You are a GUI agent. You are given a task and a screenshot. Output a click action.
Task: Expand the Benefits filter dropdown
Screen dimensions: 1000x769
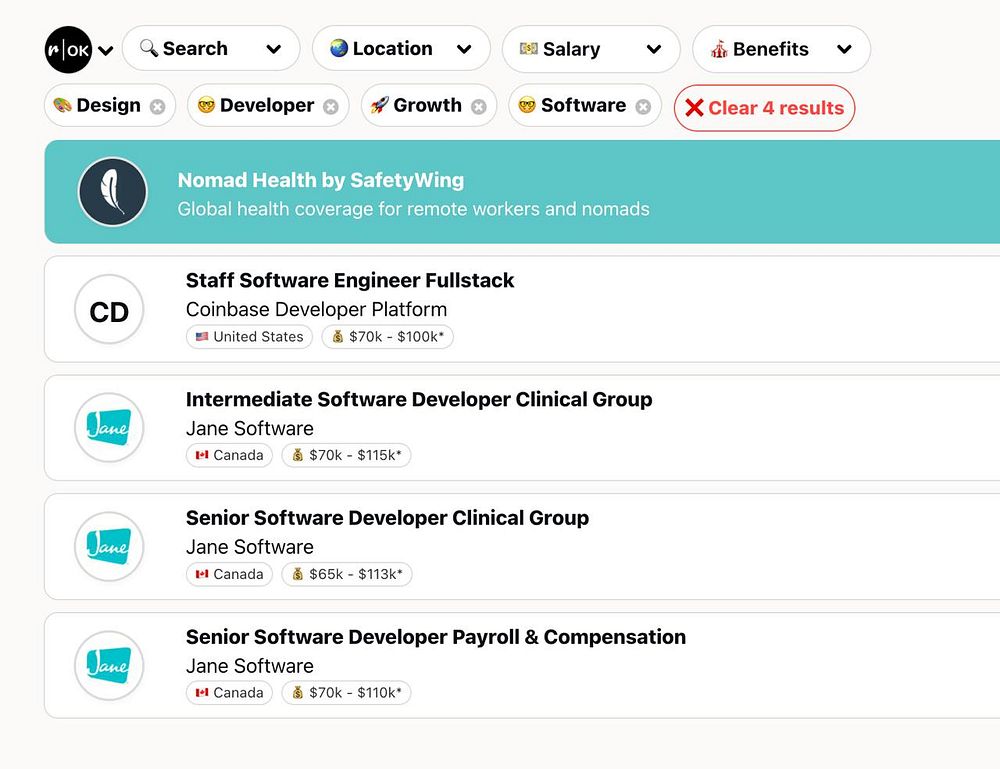point(780,49)
